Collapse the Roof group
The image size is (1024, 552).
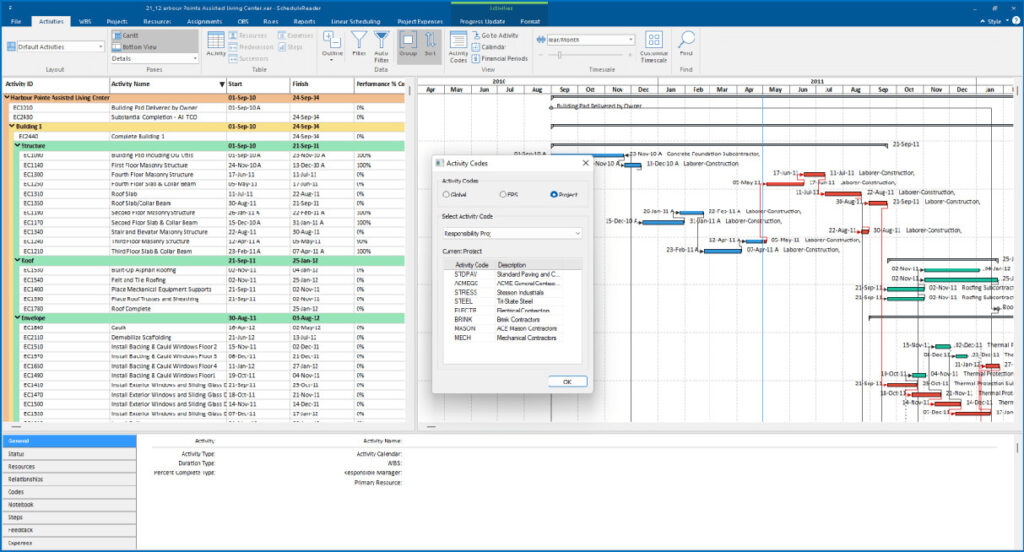tap(17, 260)
